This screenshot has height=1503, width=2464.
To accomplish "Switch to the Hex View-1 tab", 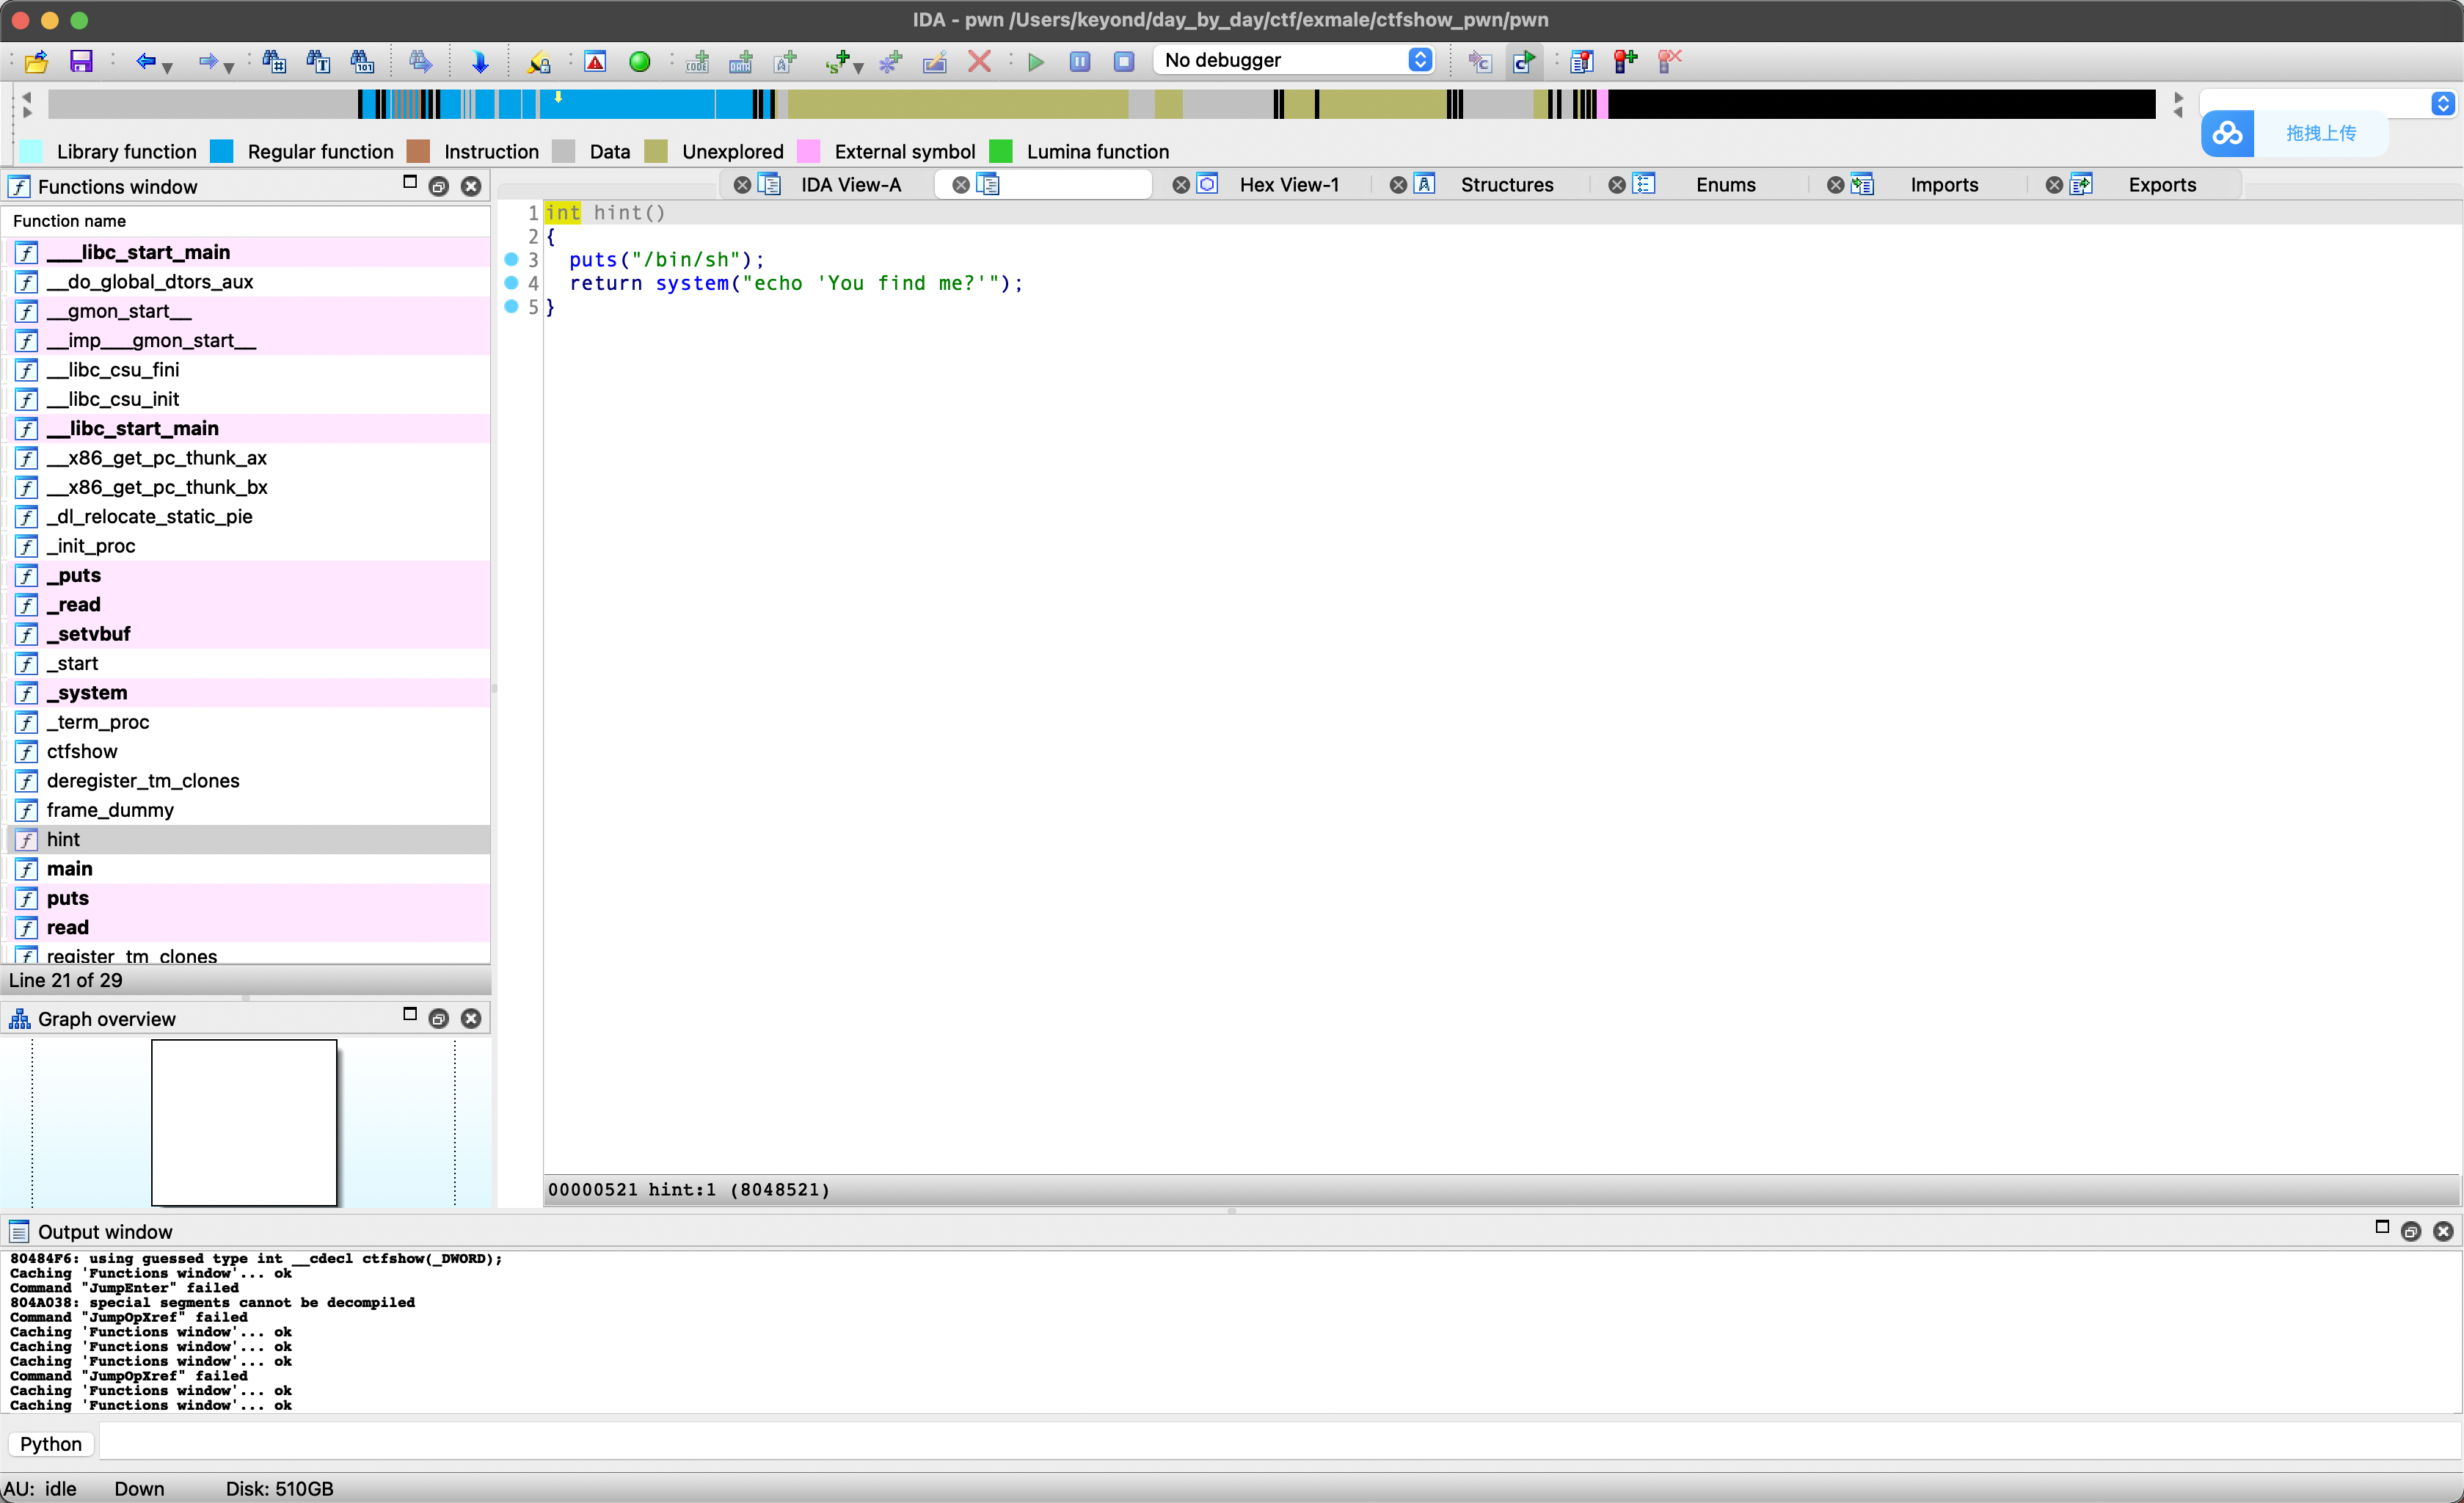I will tap(1288, 185).
